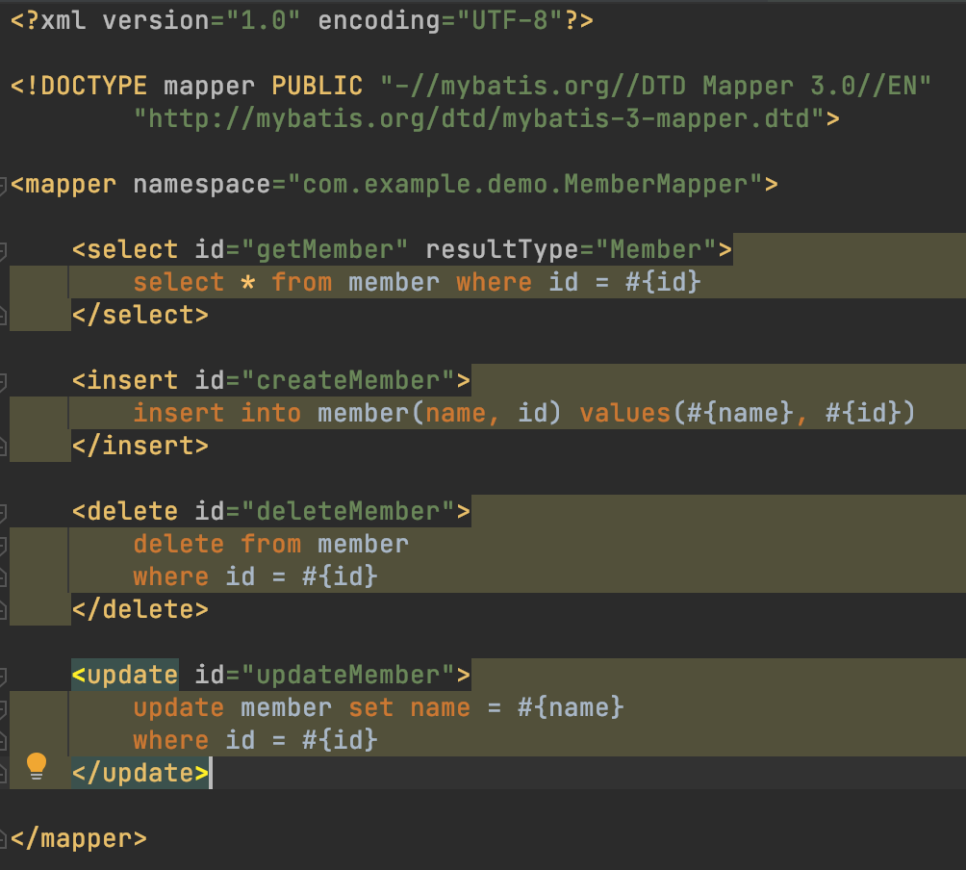Click the "values" keyword in the insert statement
Image resolution: width=966 pixels, height=870 pixels.
[x=625, y=413]
